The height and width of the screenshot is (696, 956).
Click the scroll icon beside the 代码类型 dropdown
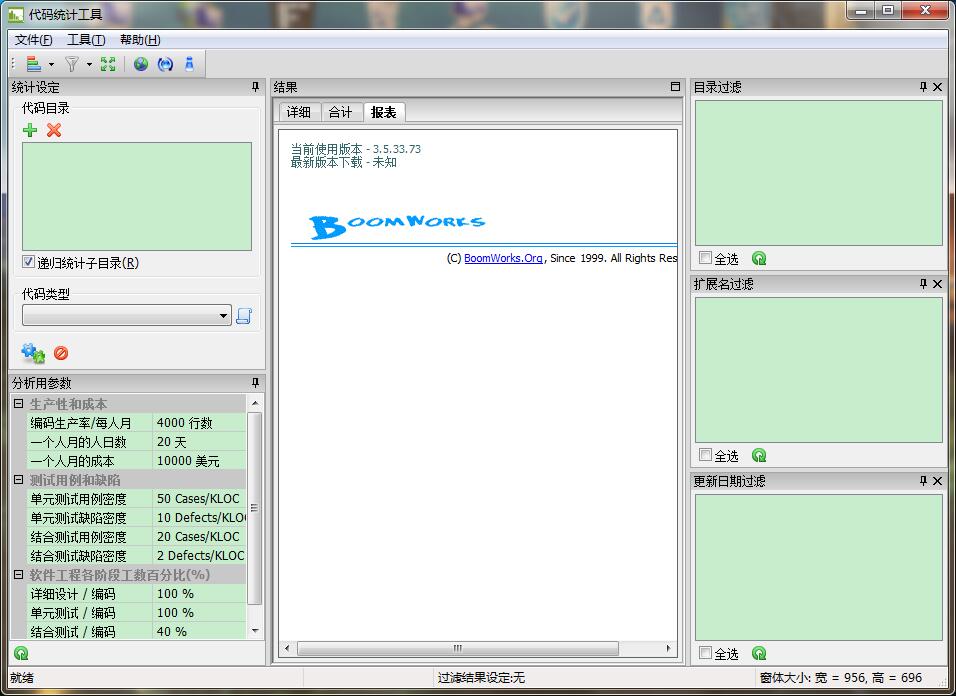pos(244,316)
